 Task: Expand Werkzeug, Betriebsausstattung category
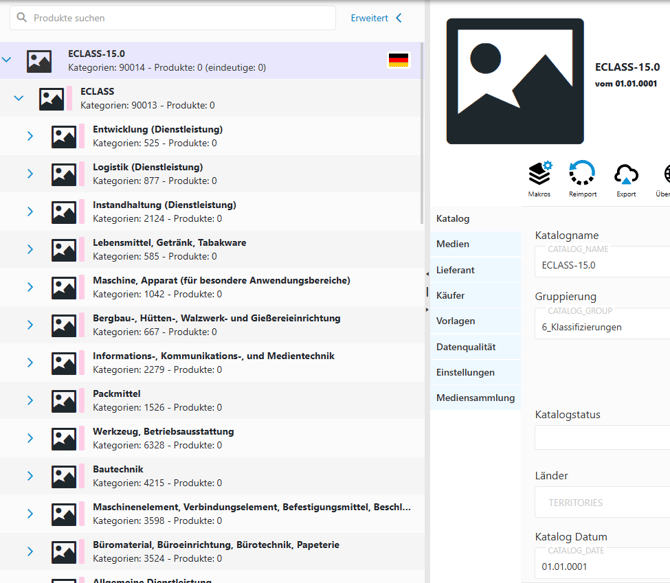(30, 438)
